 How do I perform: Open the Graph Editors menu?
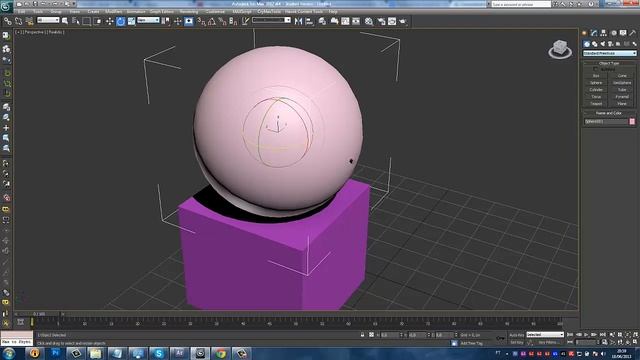coord(162,12)
